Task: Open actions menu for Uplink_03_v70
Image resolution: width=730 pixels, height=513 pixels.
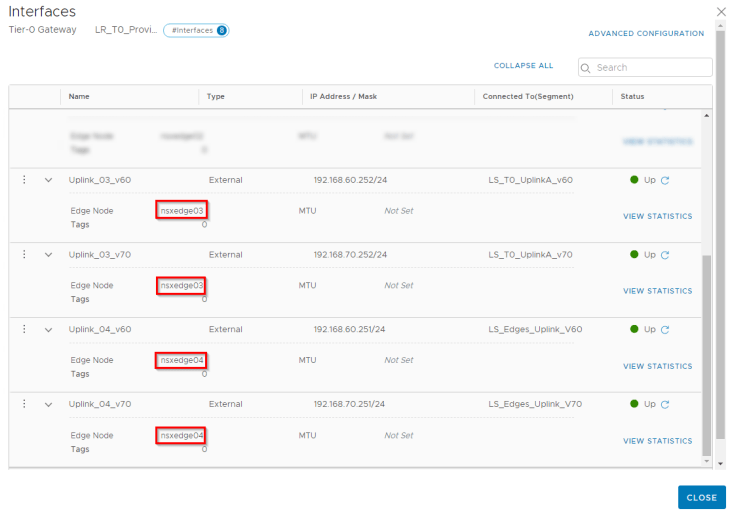Action: click(24, 255)
